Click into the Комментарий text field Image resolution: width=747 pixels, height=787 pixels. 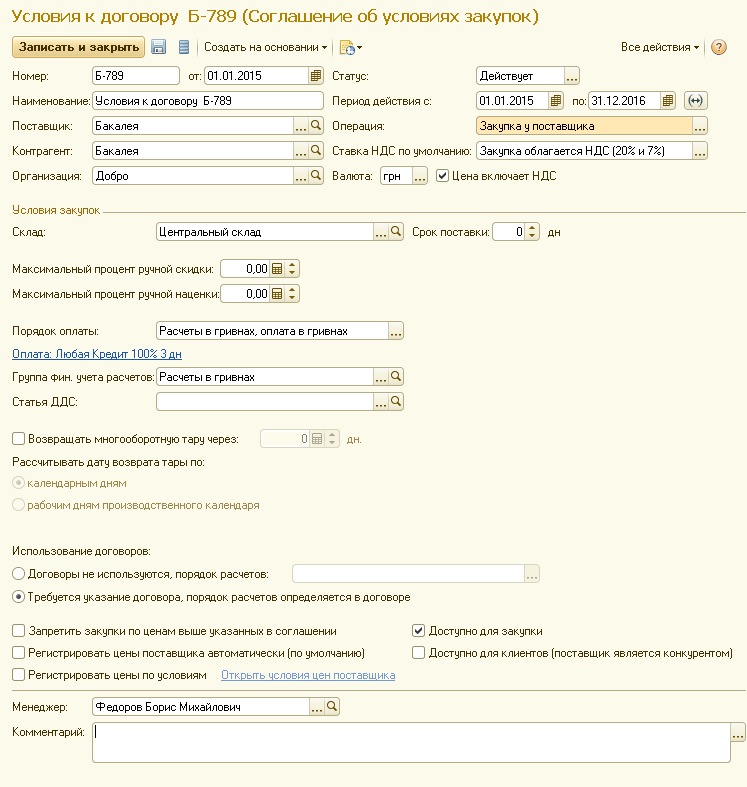pyautogui.click(x=410, y=743)
